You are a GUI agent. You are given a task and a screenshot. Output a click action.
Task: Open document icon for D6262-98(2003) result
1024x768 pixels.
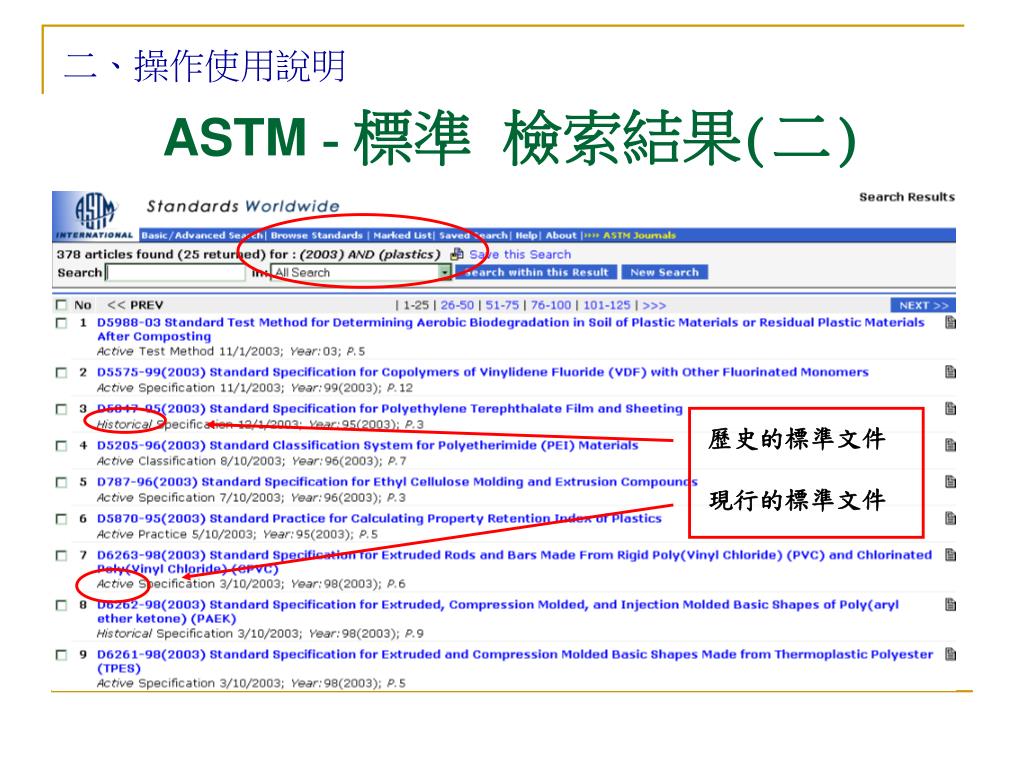tap(950, 604)
